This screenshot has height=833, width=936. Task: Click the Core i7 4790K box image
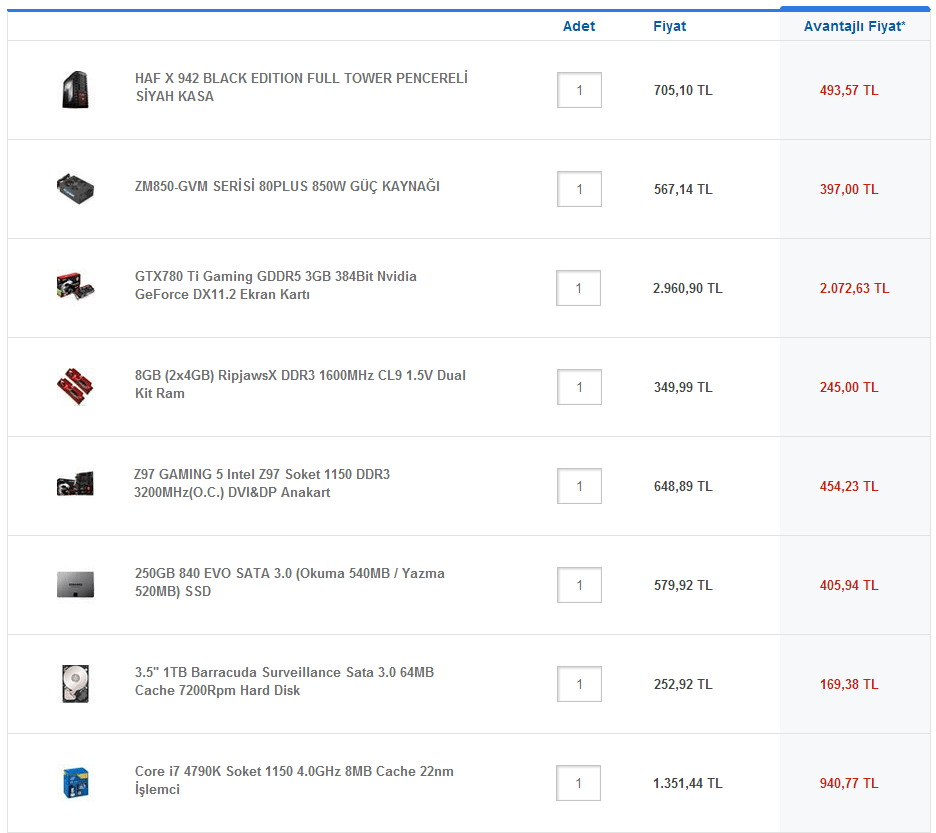coord(76,782)
